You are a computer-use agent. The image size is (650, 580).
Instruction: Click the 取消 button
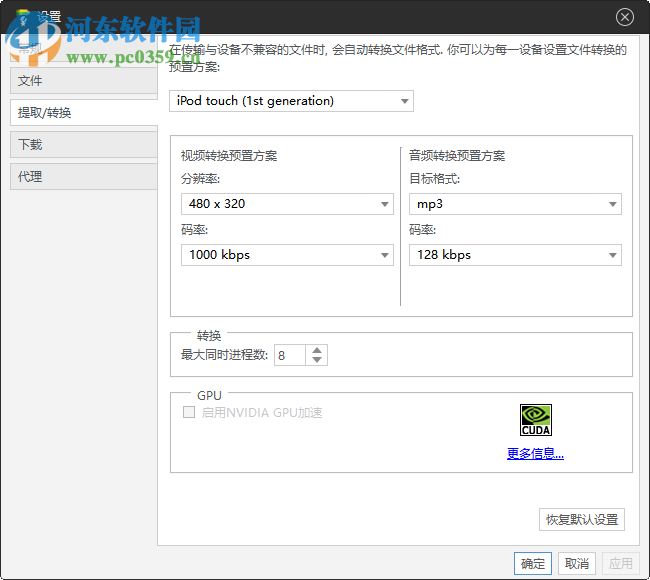[x=577, y=563]
